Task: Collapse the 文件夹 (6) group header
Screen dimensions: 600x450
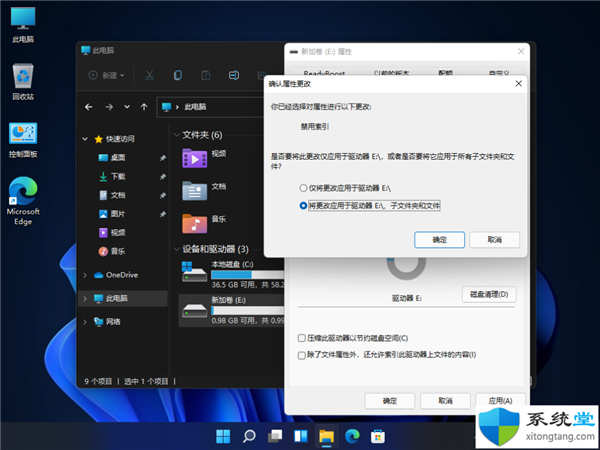Action: coord(177,135)
